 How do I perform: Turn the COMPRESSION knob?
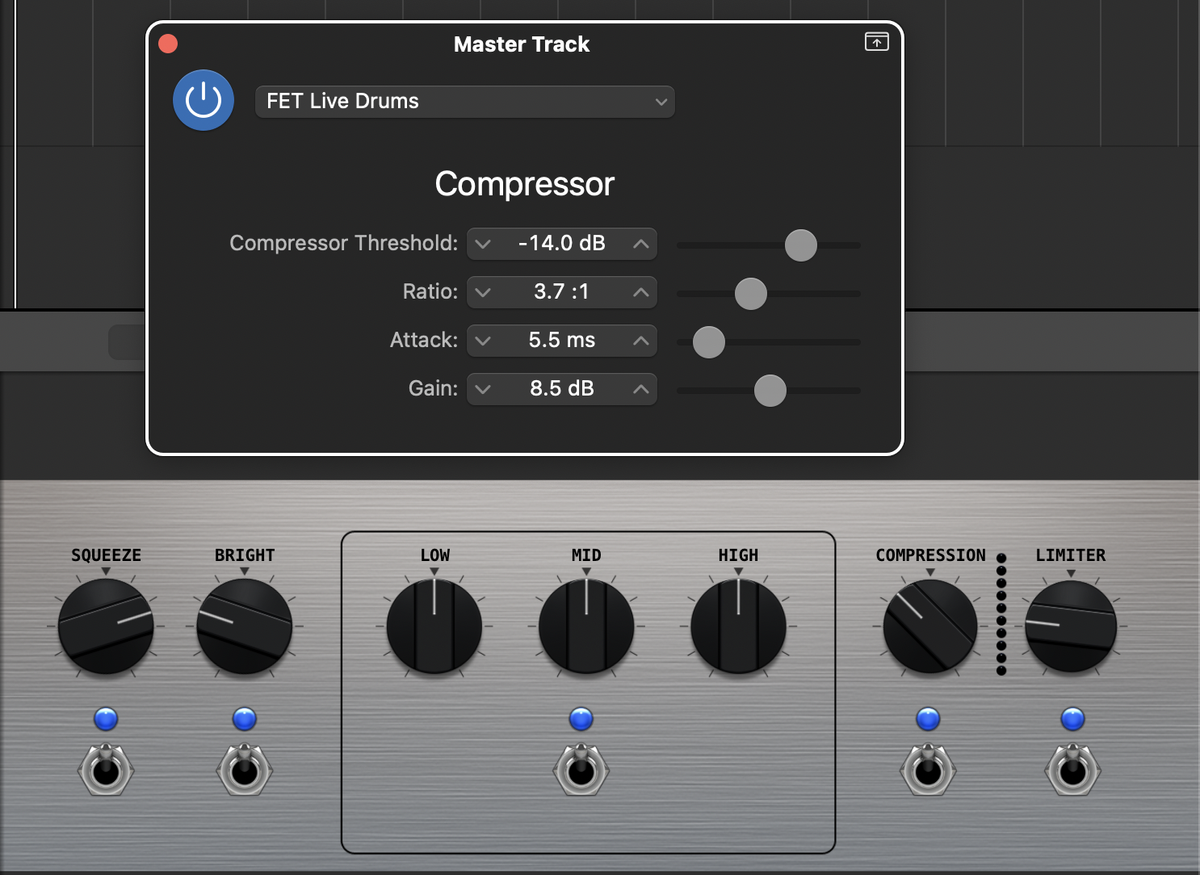pyautogui.click(x=929, y=622)
